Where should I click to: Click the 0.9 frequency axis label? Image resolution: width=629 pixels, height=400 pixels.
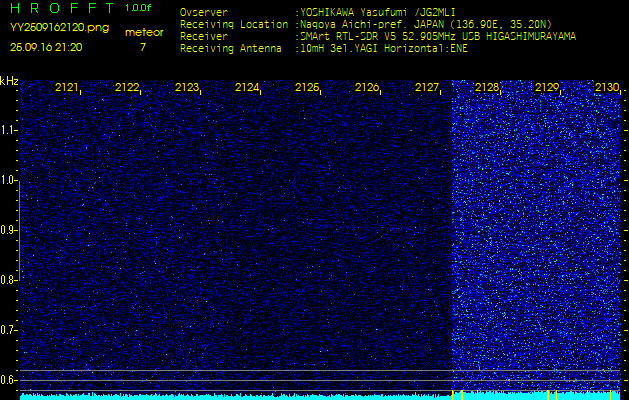point(7,230)
